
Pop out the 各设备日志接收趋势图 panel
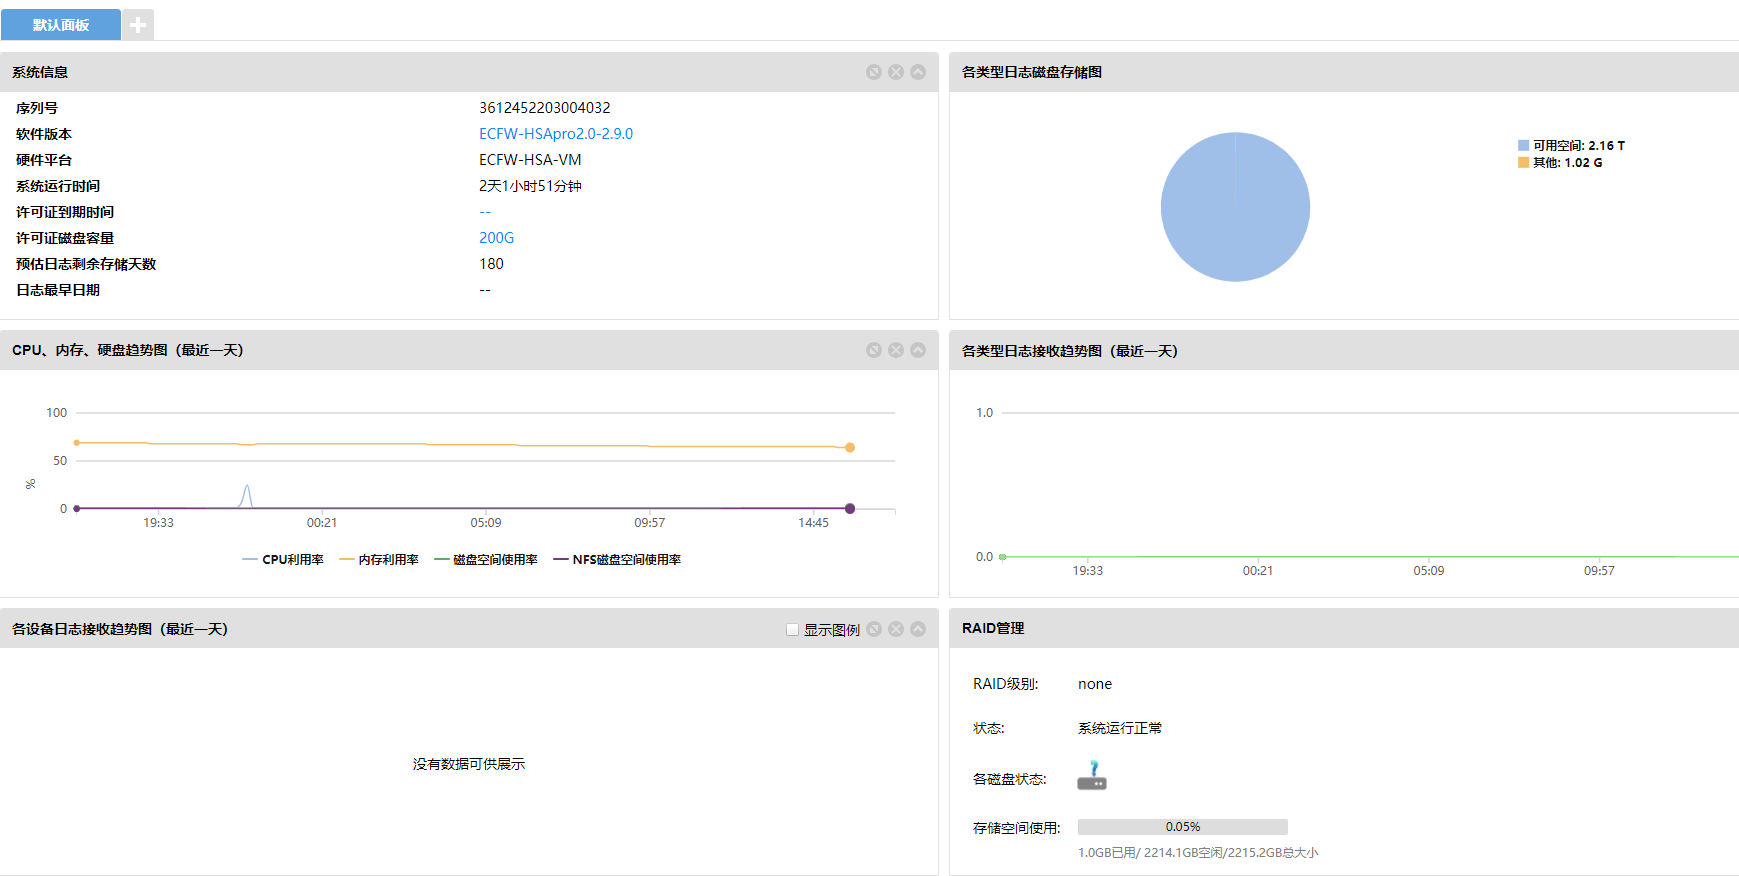874,629
